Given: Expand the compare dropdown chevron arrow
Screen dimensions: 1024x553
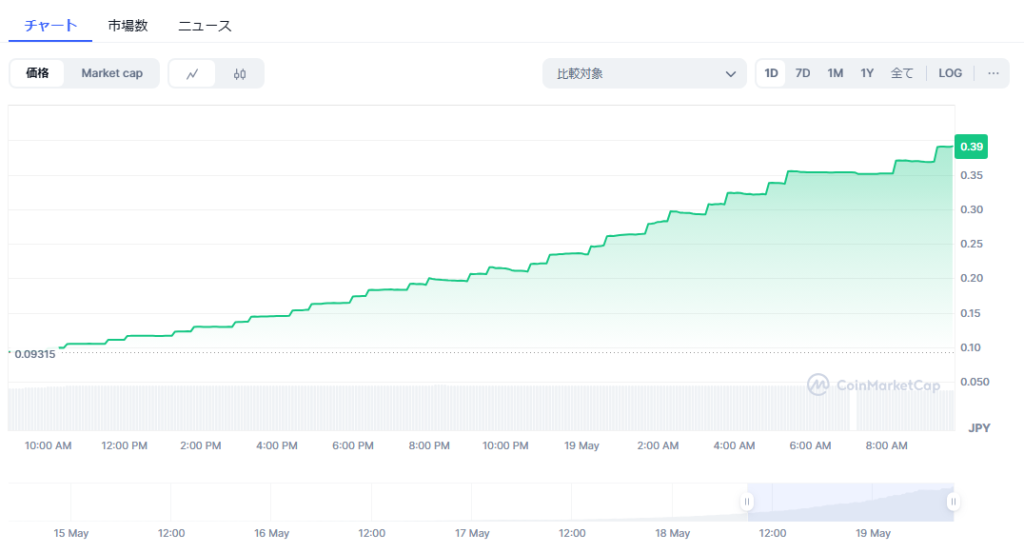Looking at the screenshot, I should pyautogui.click(x=729, y=74).
